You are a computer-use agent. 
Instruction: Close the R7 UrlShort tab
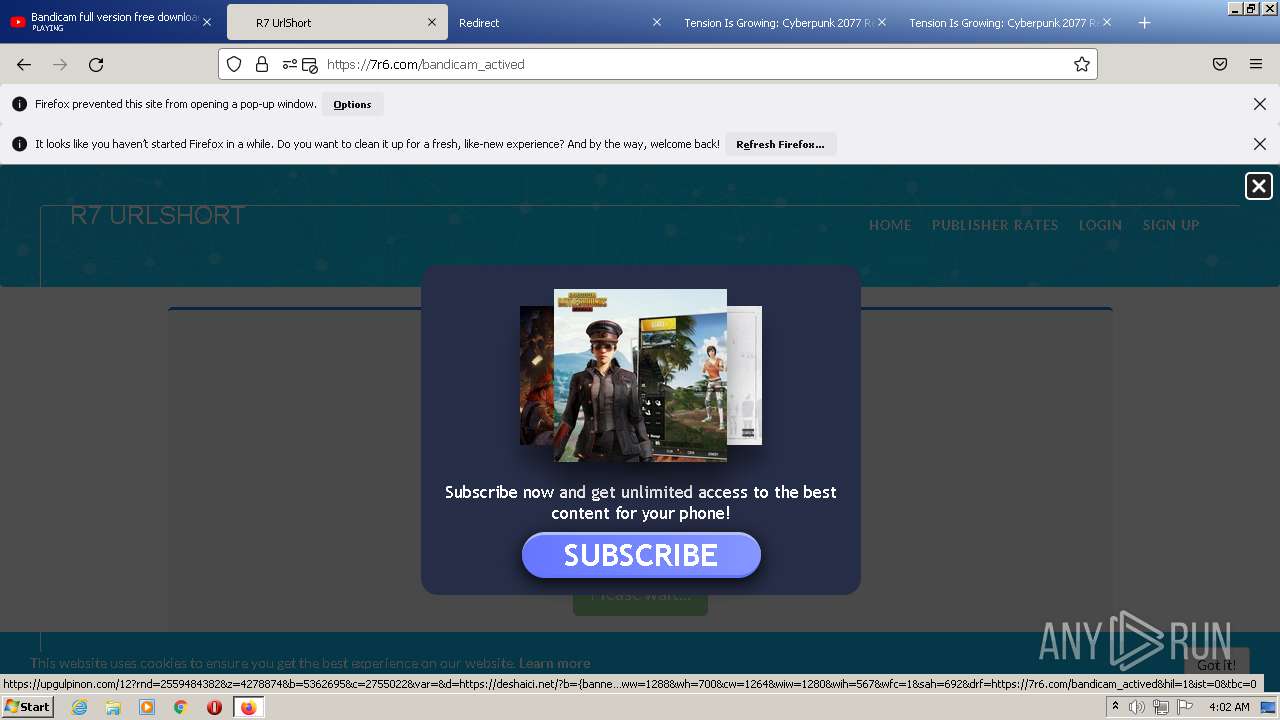432,22
